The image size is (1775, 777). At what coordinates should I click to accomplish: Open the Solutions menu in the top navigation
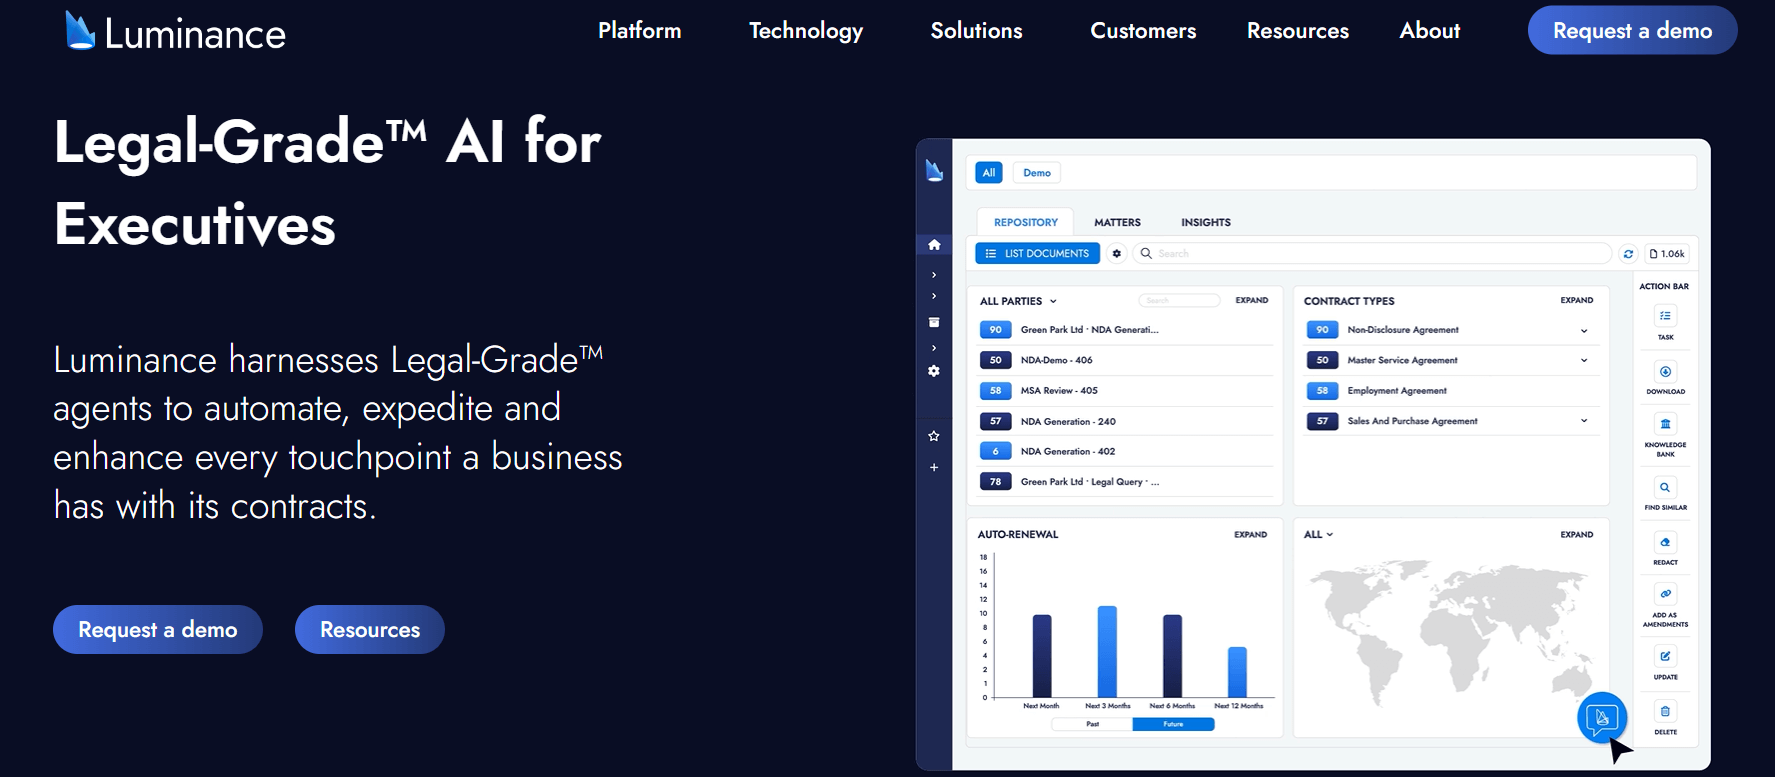[x=976, y=31]
